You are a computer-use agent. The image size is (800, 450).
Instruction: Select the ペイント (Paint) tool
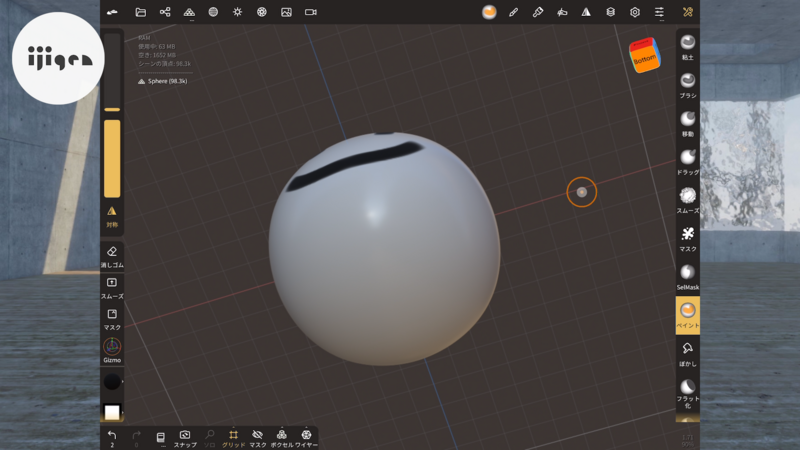tap(688, 315)
